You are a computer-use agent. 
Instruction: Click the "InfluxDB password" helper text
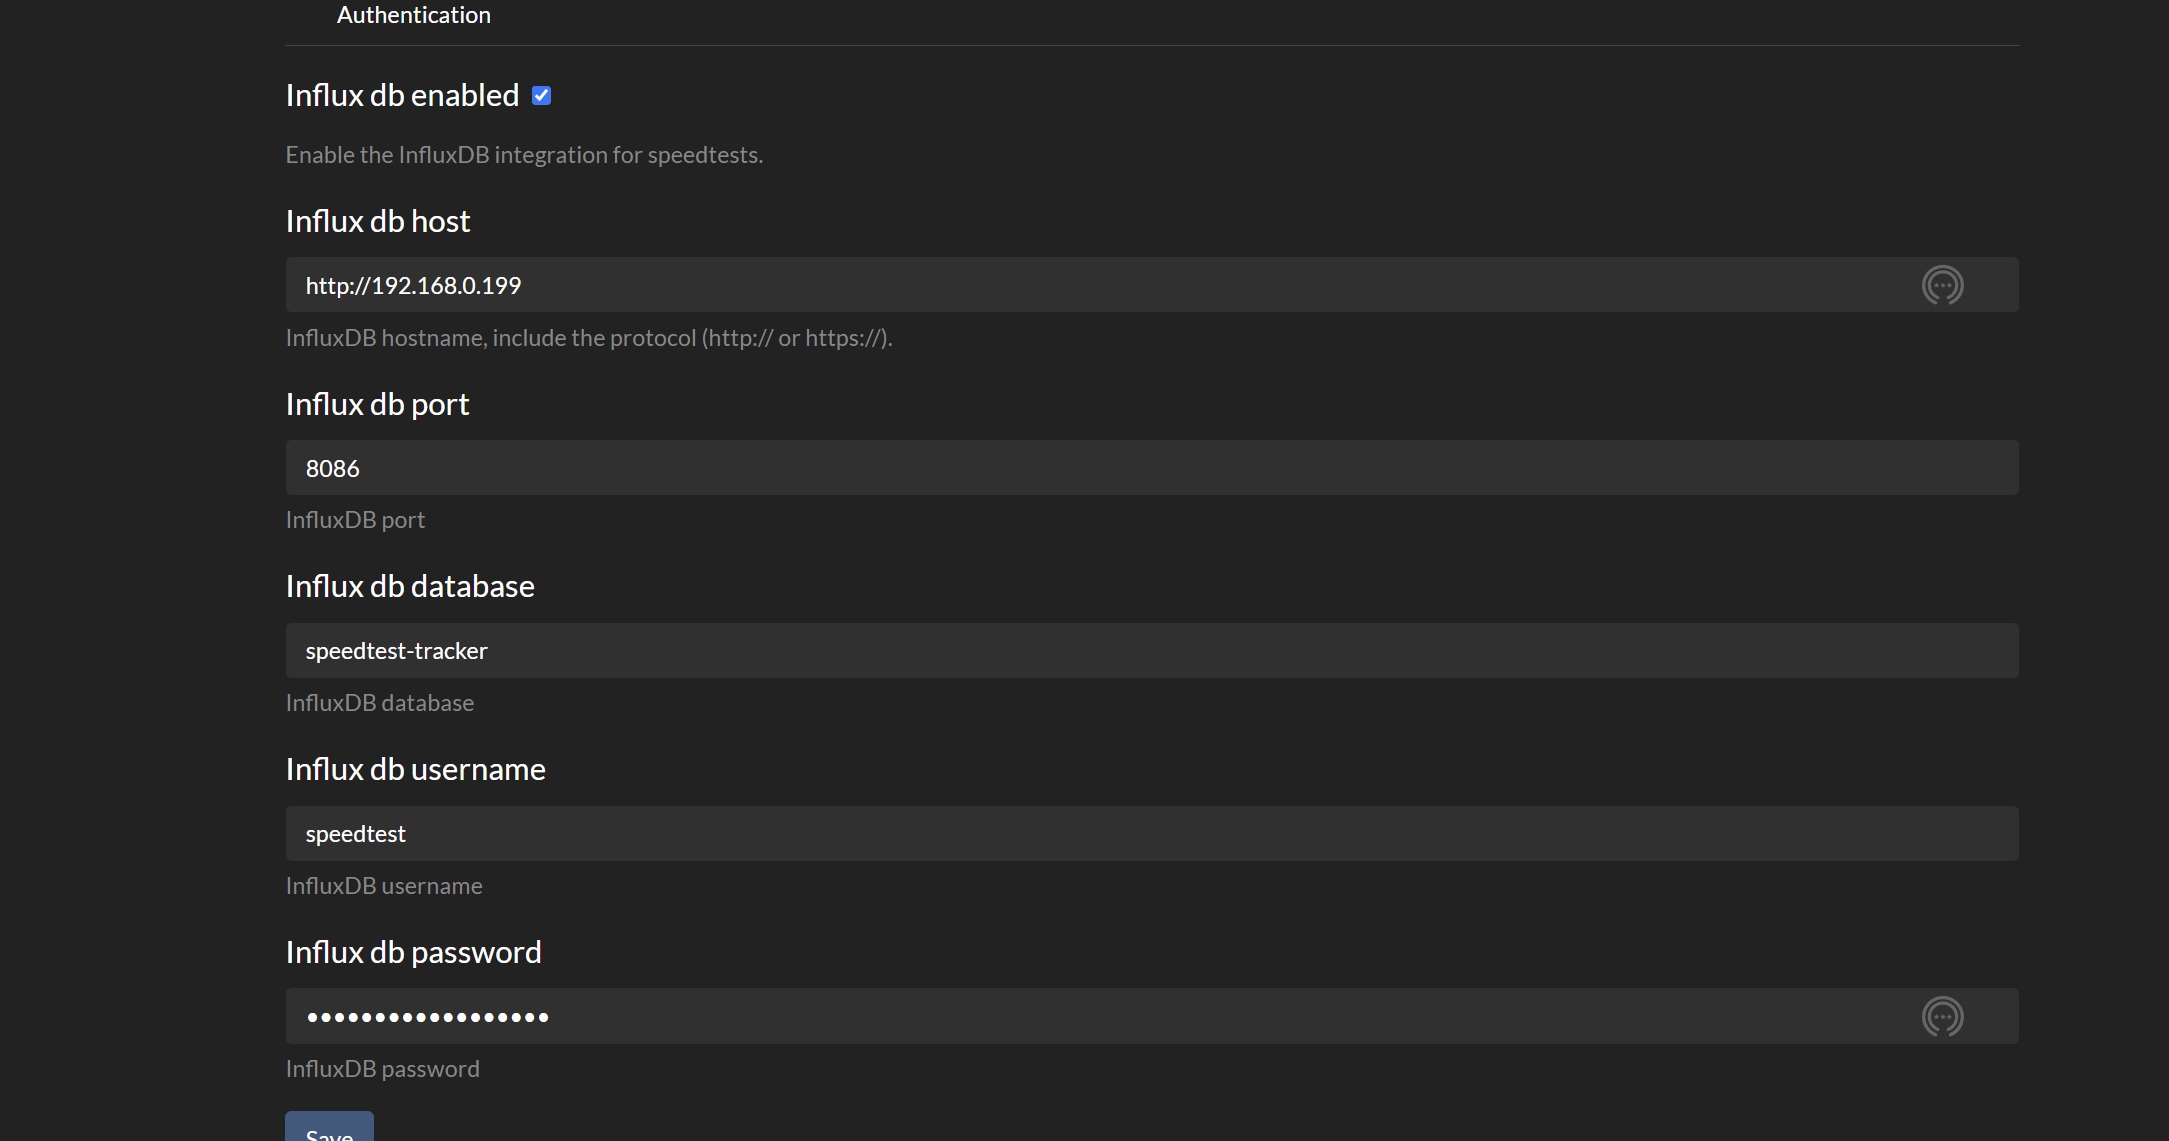[382, 1069]
